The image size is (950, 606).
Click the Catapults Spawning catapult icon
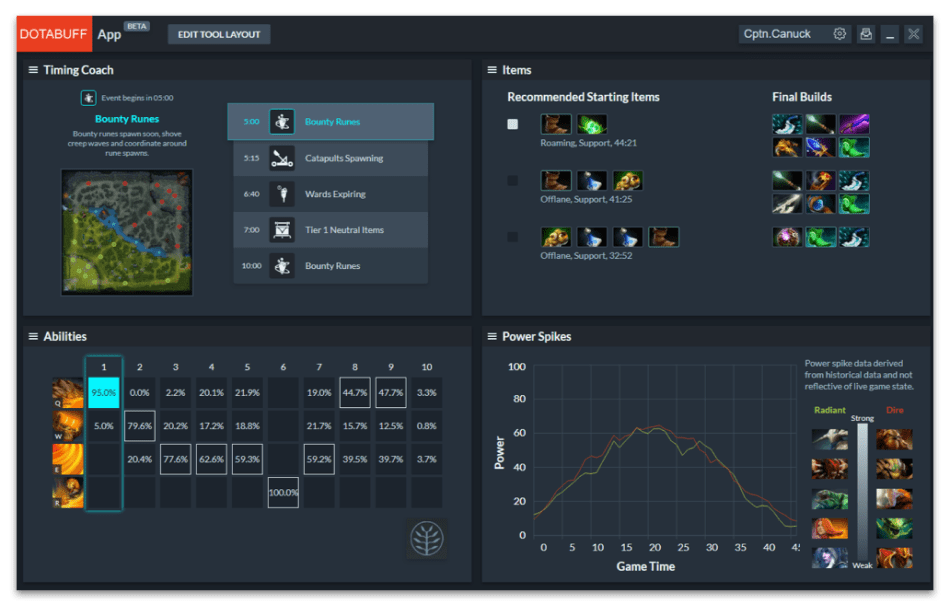[282, 158]
